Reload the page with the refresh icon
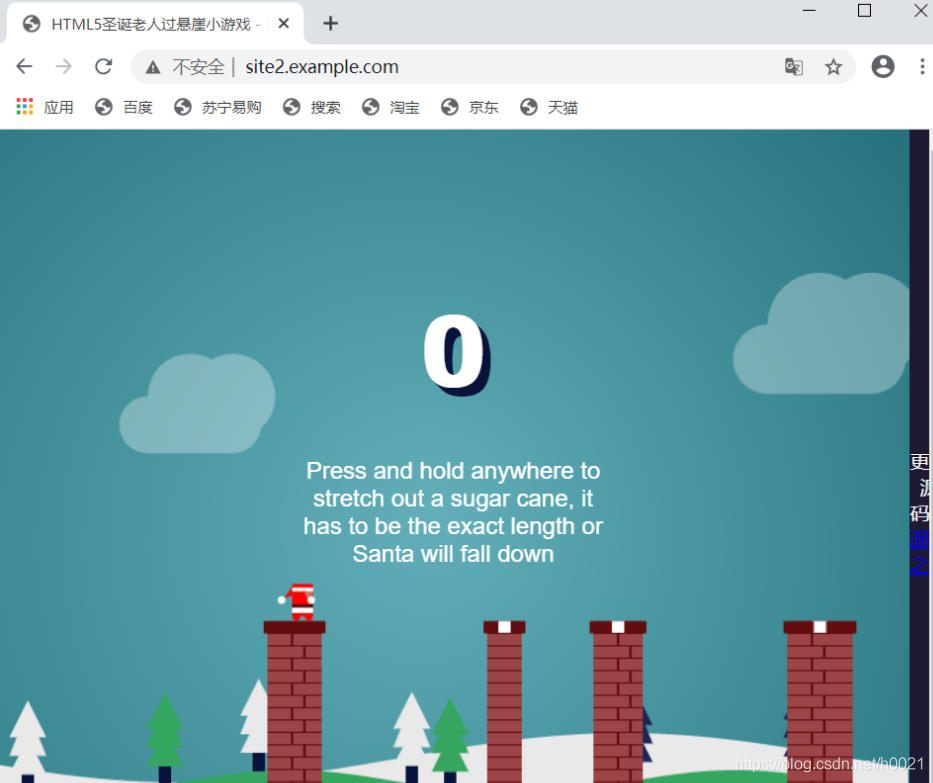The height and width of the screenshot is (783, 933). (x=104, y=67)
